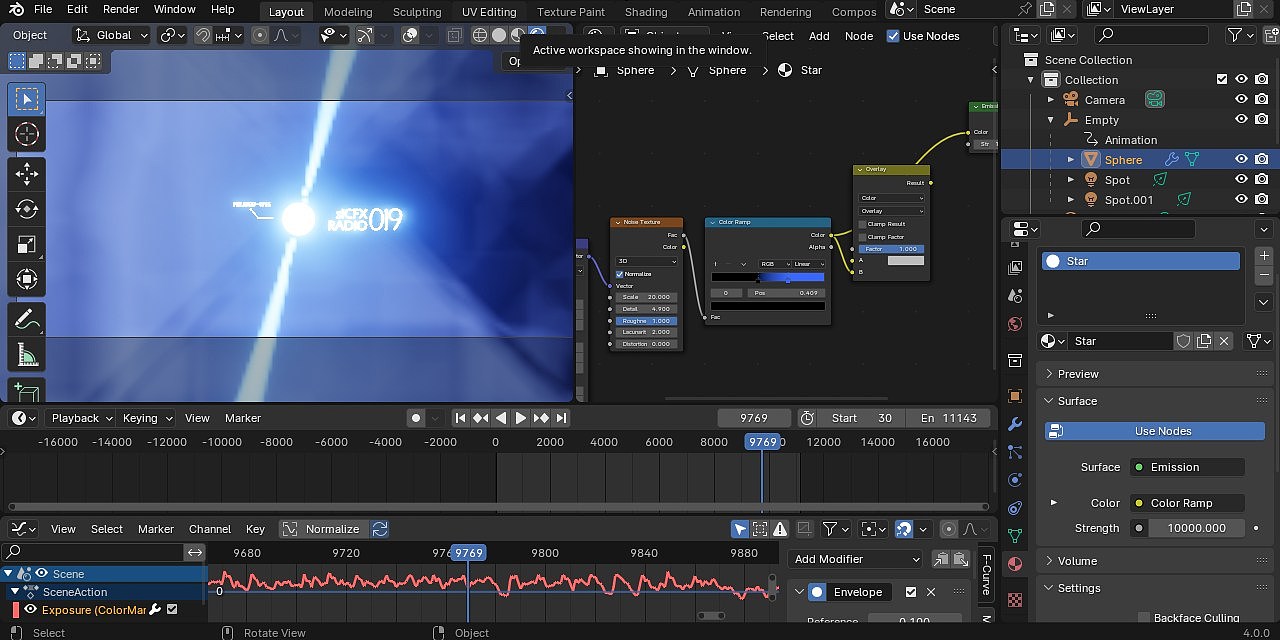Toggle the Envelope modifier enable checkbox
Image resolution: width=1280 pixels, height=640 pixels.
click(910, 592)
